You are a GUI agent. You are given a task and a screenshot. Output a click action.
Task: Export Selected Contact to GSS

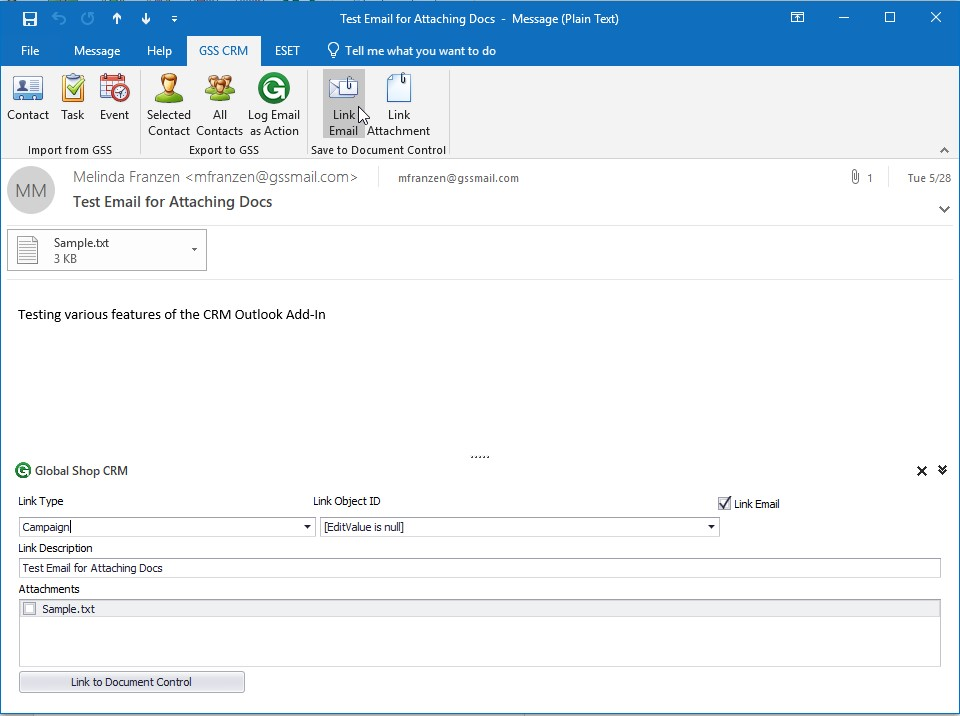pyautogui.click(x=168, y=105)
